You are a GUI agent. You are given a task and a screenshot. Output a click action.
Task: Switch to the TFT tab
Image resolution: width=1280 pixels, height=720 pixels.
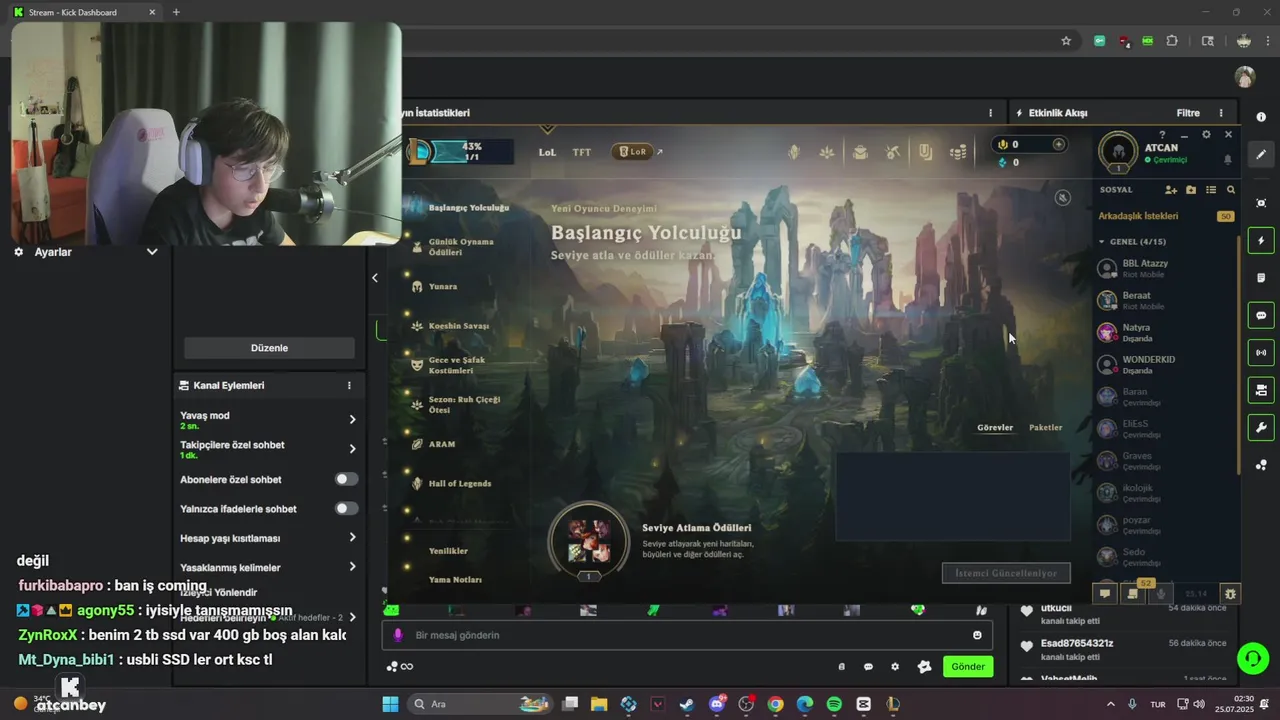click(x=581, y=152)
